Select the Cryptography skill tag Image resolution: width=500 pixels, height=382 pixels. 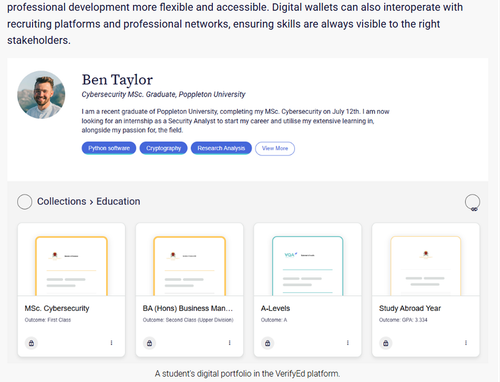163,148
